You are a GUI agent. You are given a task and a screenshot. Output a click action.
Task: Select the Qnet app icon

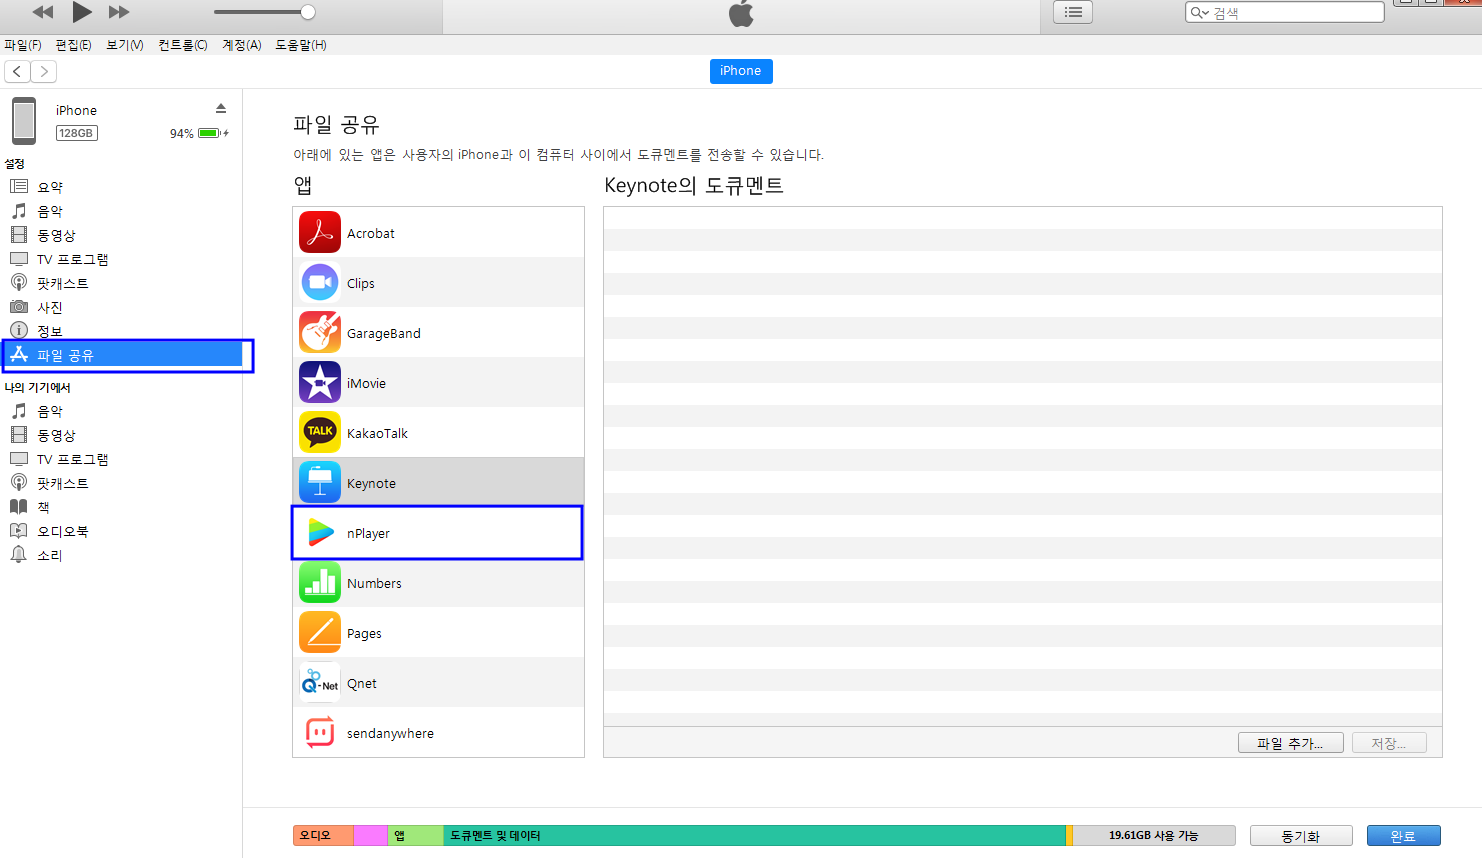[320, 683]
